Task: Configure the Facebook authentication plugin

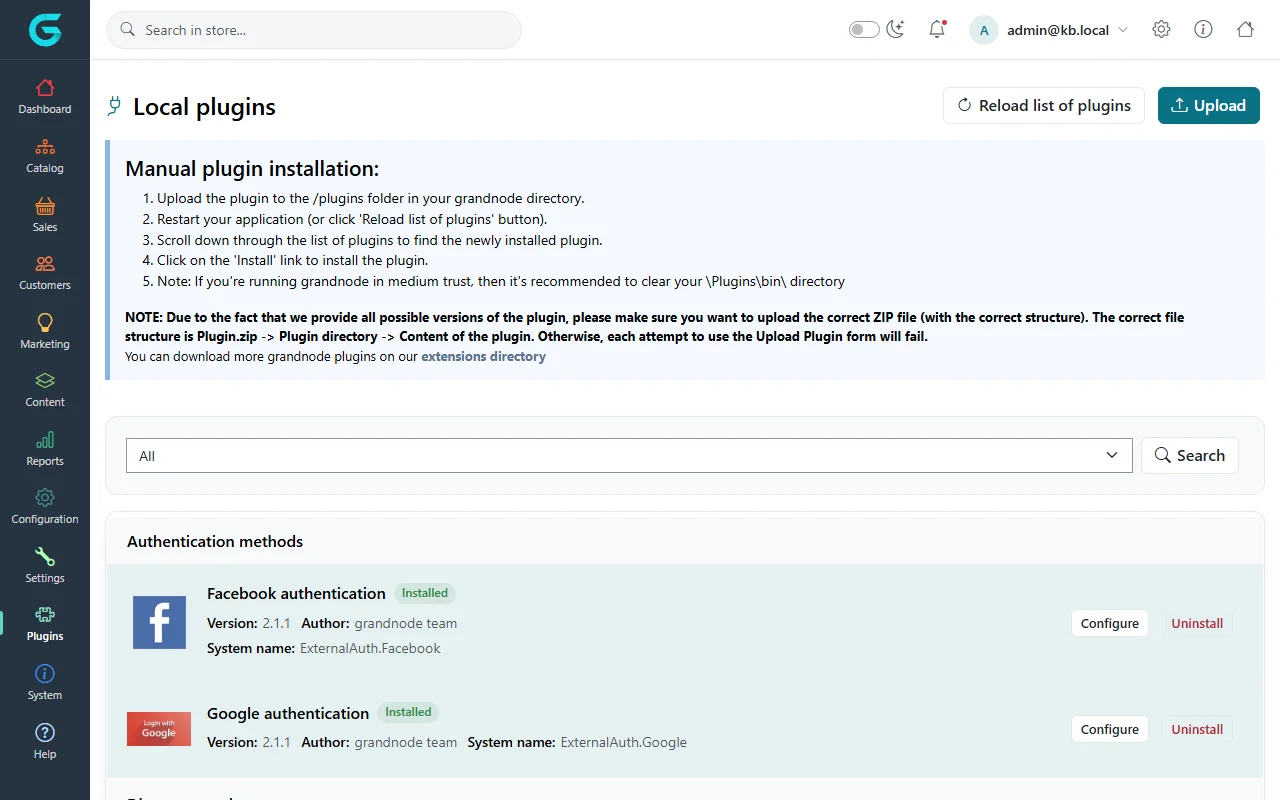Action: click(x=1110, y=623)
